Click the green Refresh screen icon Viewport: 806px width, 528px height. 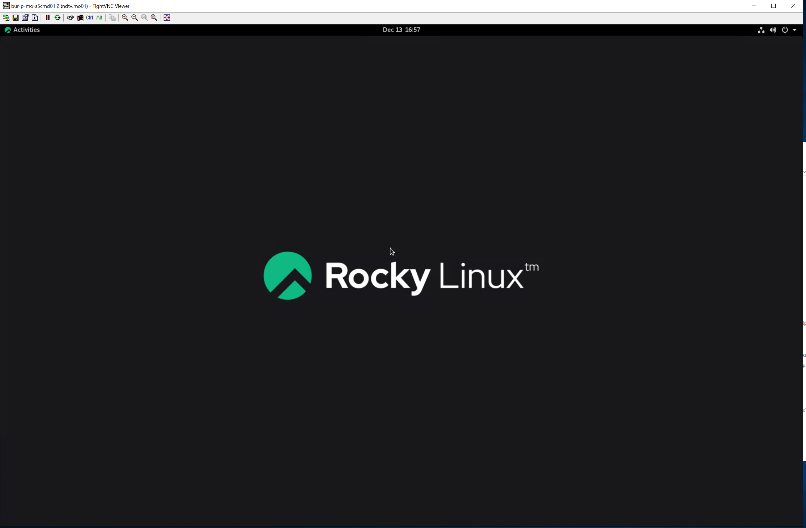pyautogui.click(x=58, y=17)
